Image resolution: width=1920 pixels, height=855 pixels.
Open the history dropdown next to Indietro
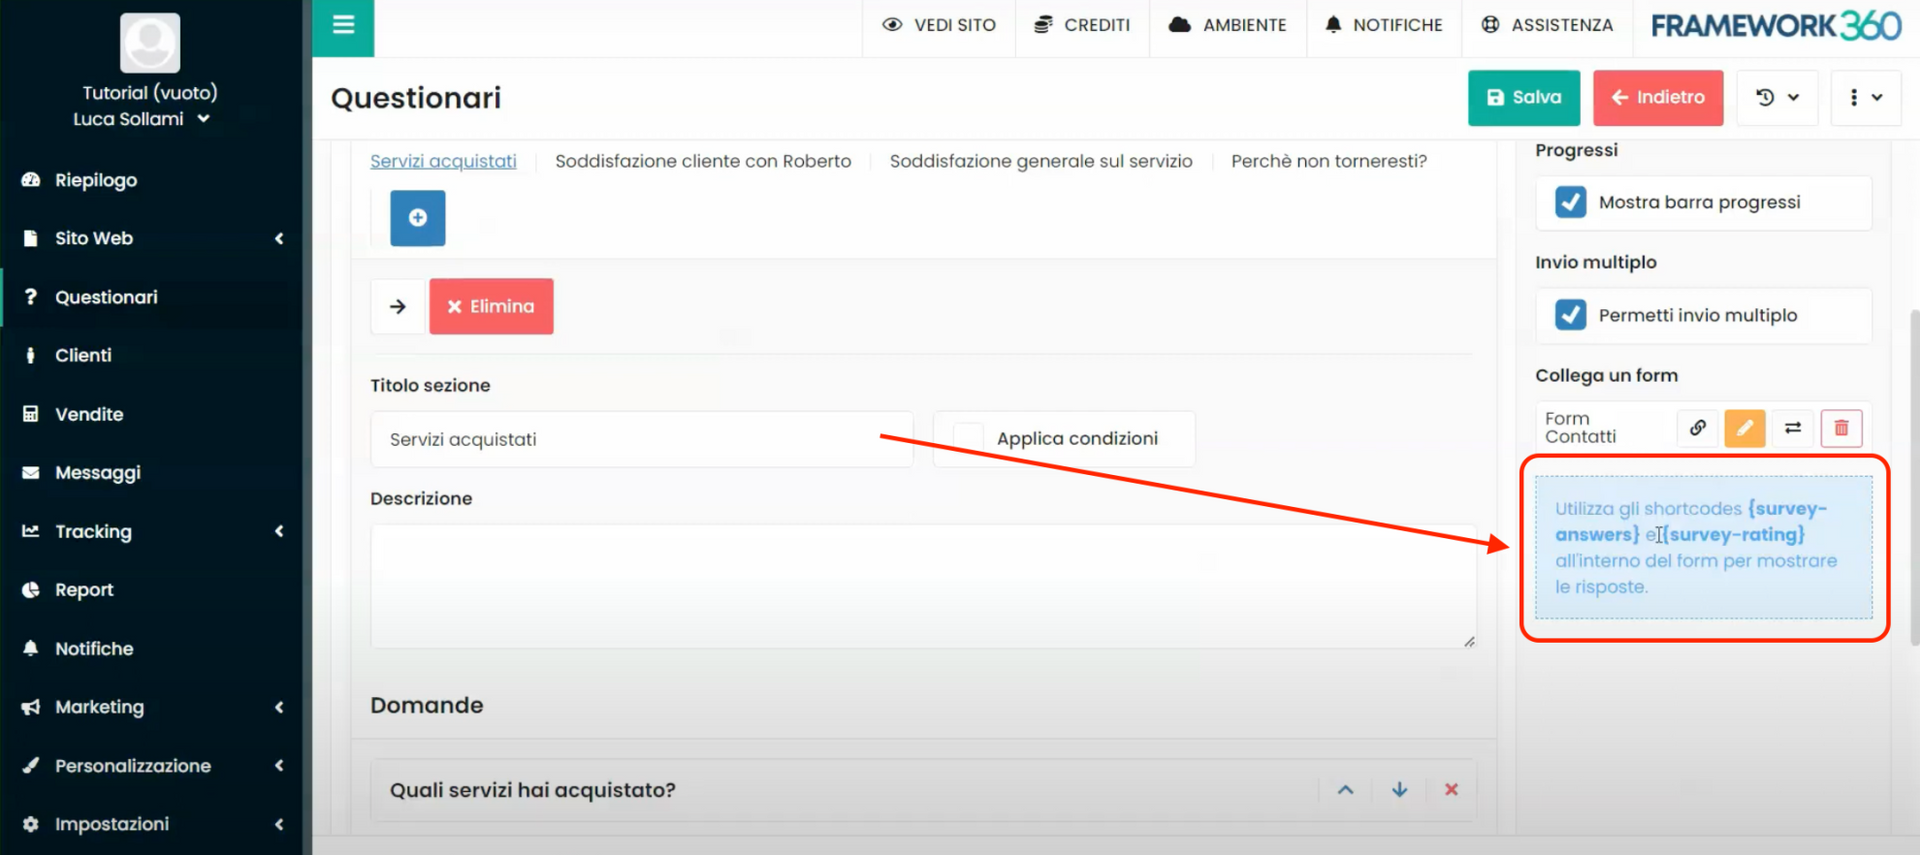point(1777,98)
